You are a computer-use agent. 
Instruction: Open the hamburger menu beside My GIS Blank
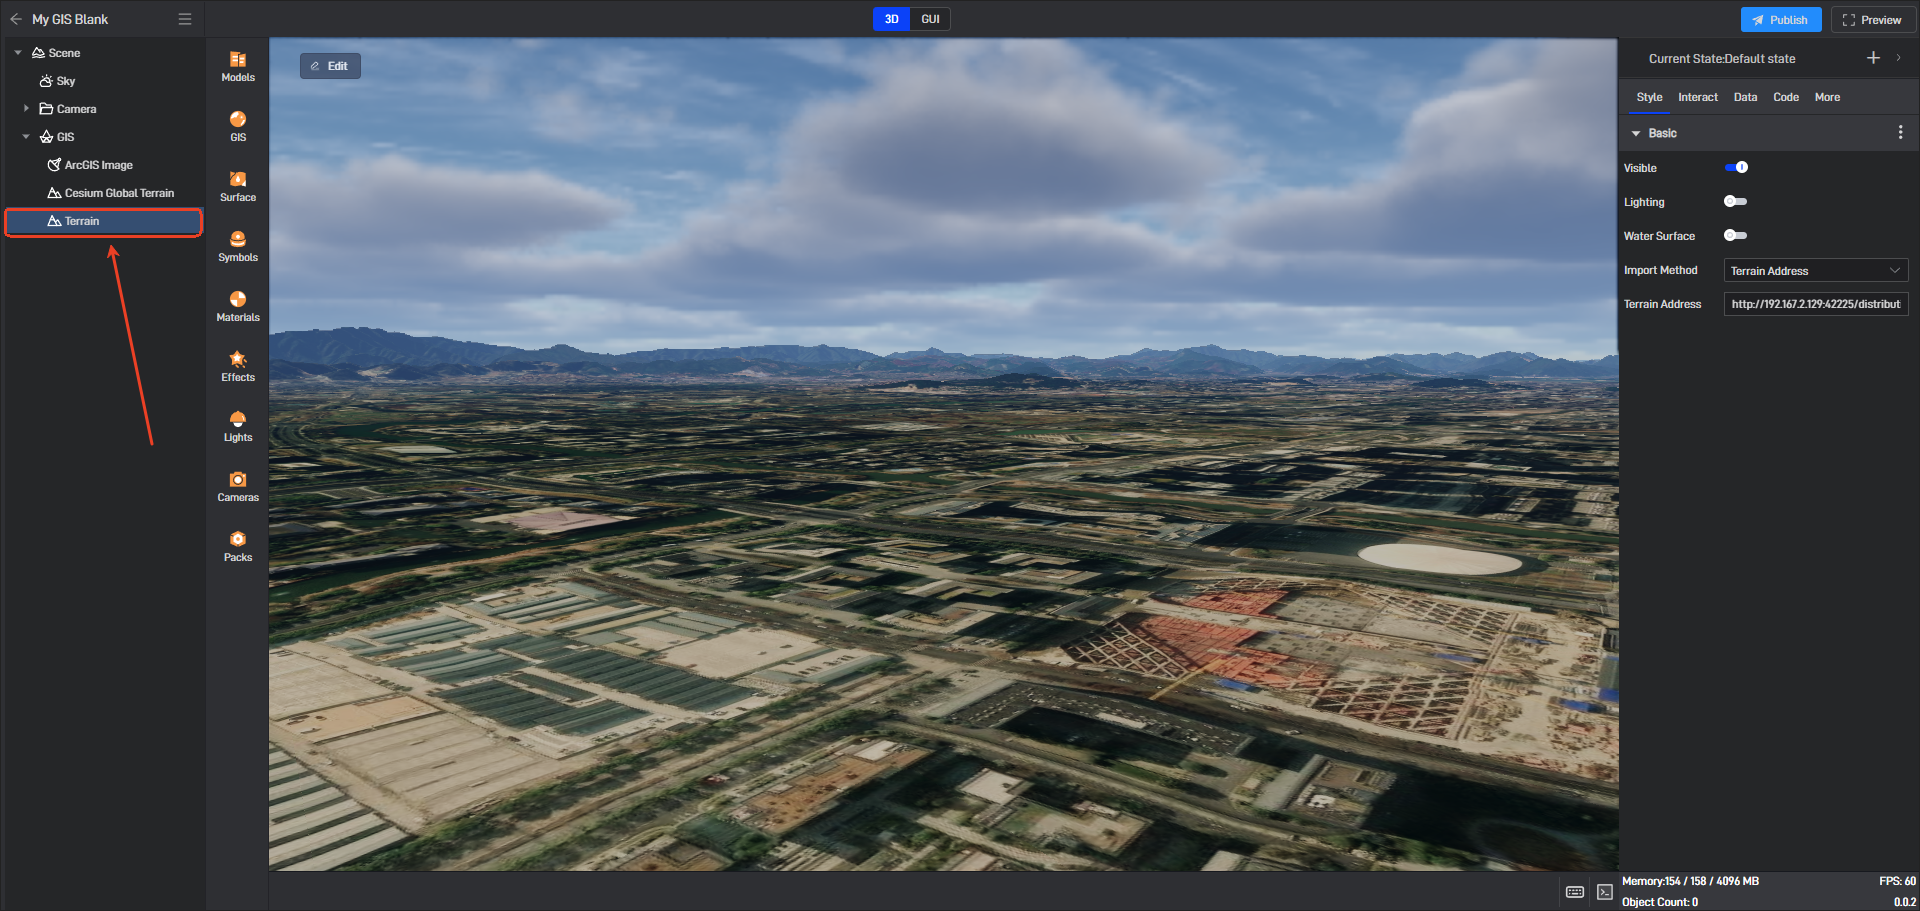(185, 19)
